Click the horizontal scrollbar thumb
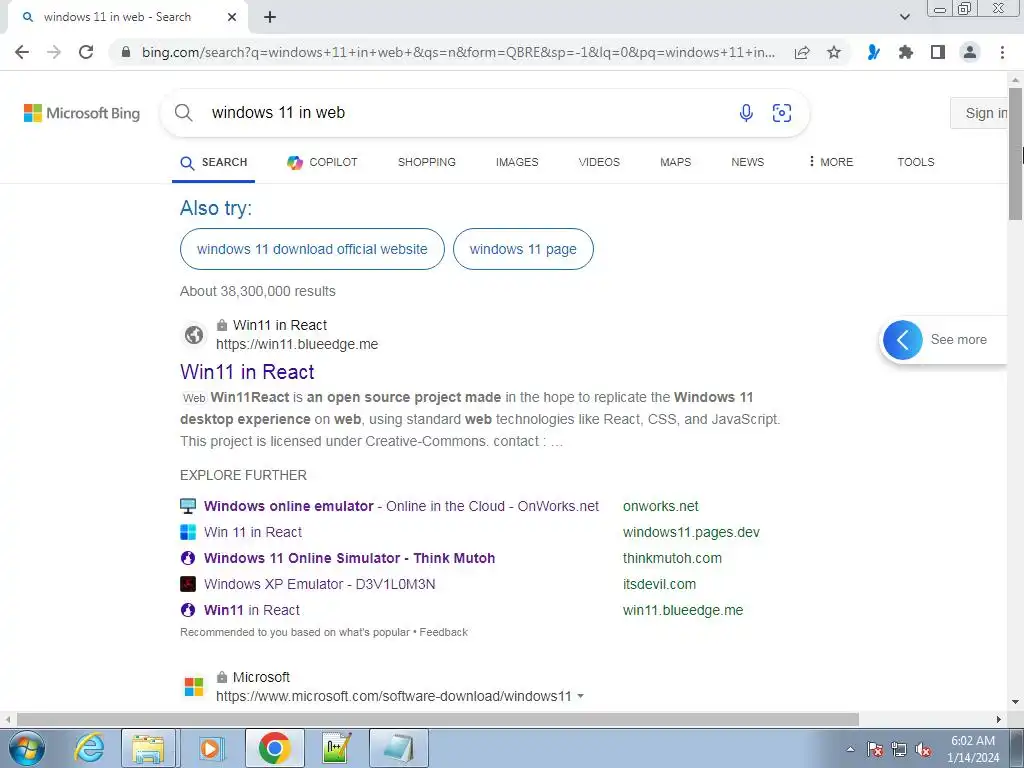 tap(438, 719)
